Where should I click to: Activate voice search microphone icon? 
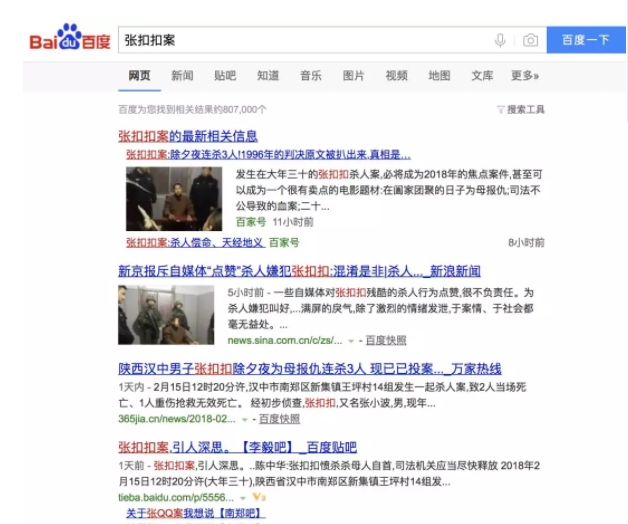click(x=500, y=40)
